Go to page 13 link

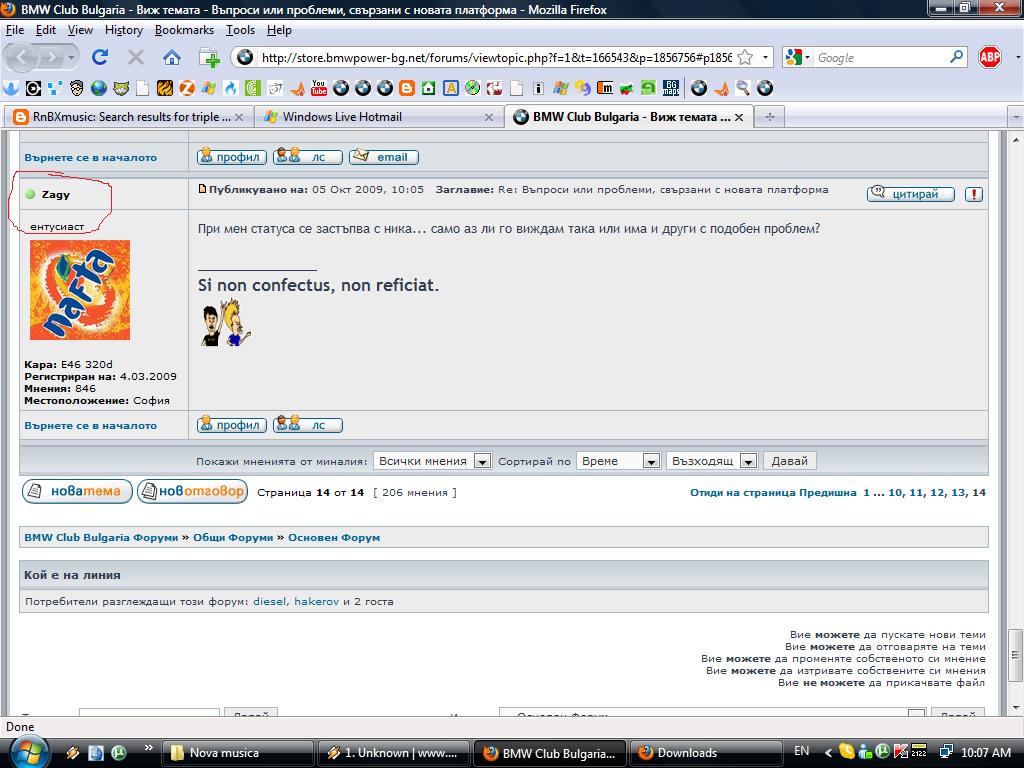(x=959, y=492)
